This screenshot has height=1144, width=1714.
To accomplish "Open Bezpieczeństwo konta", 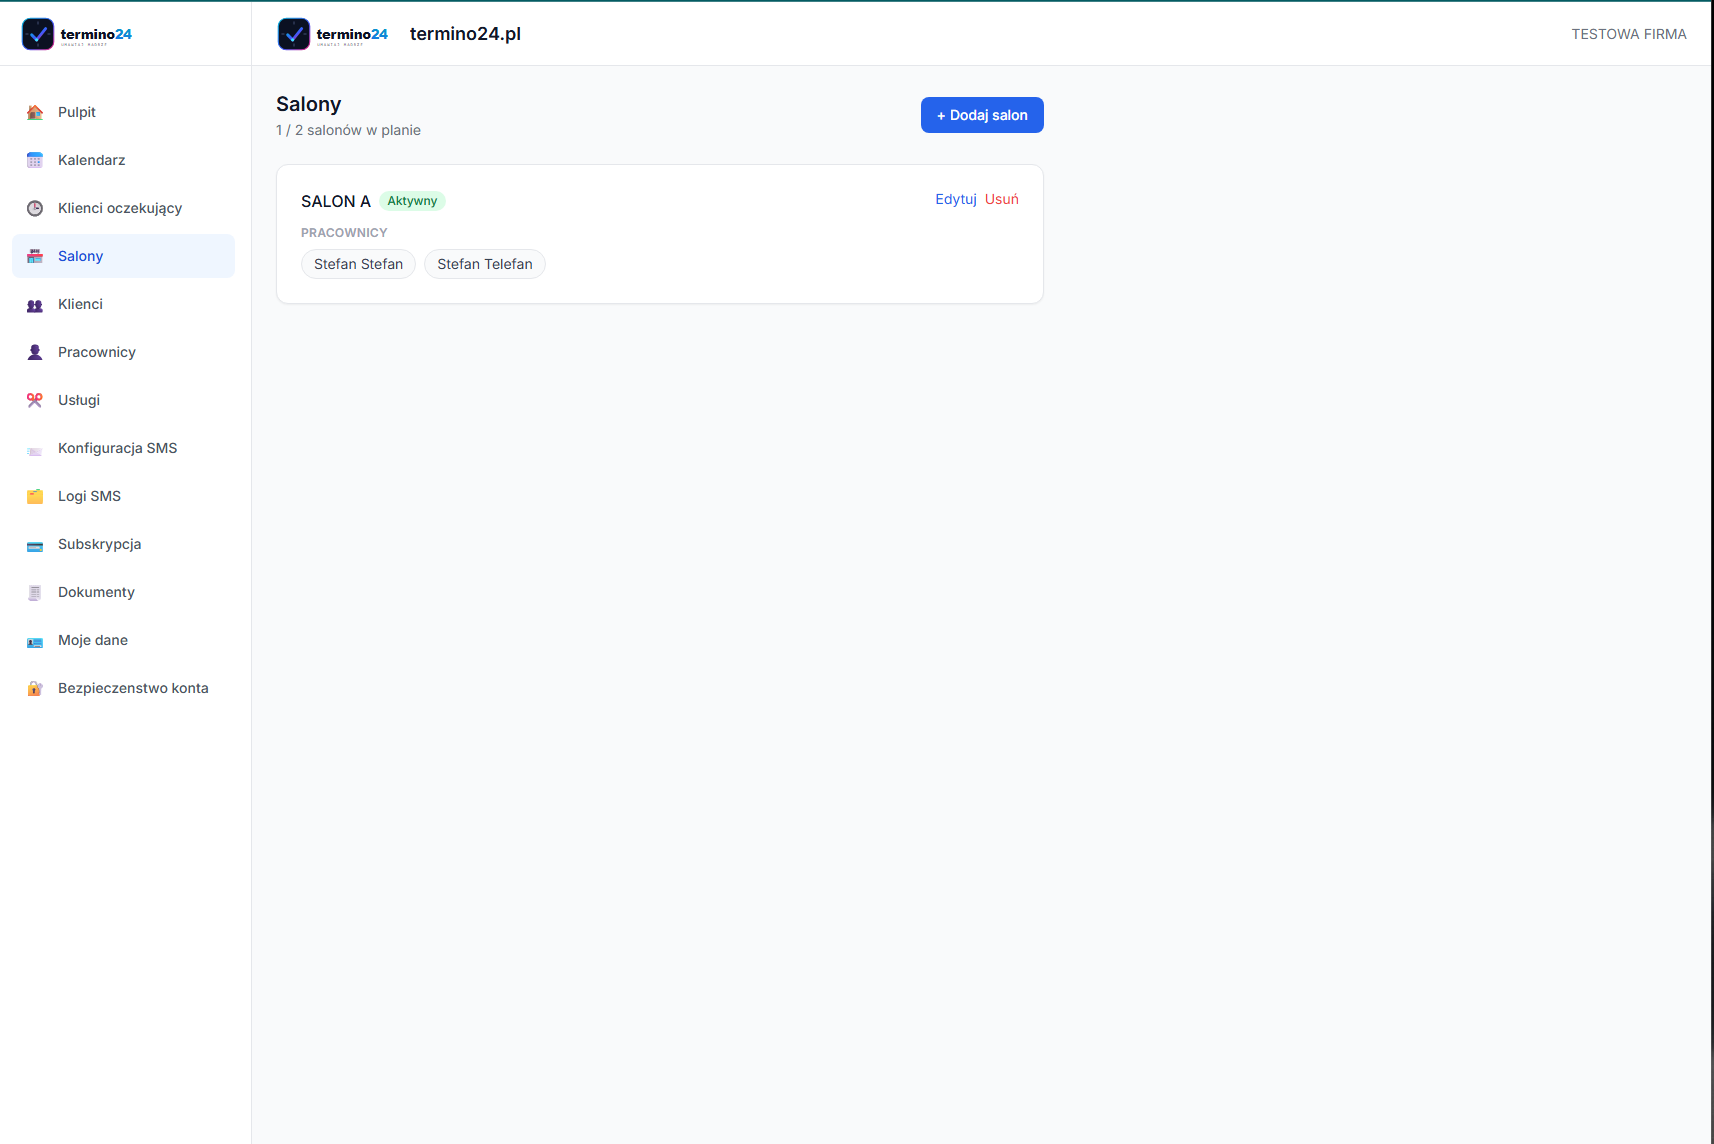I will coord(123,688).
